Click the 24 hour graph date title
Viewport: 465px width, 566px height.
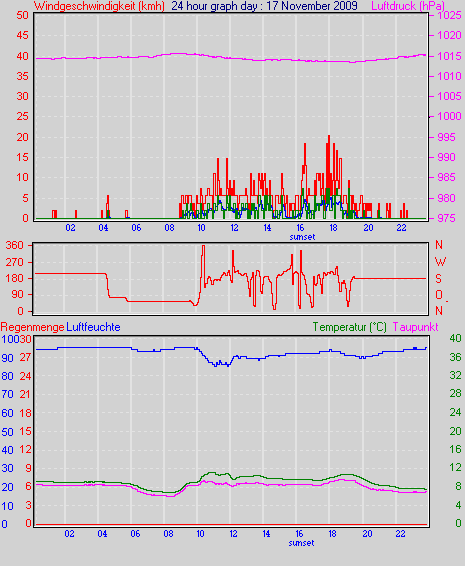pyautogui.click(x=265, y=6)
